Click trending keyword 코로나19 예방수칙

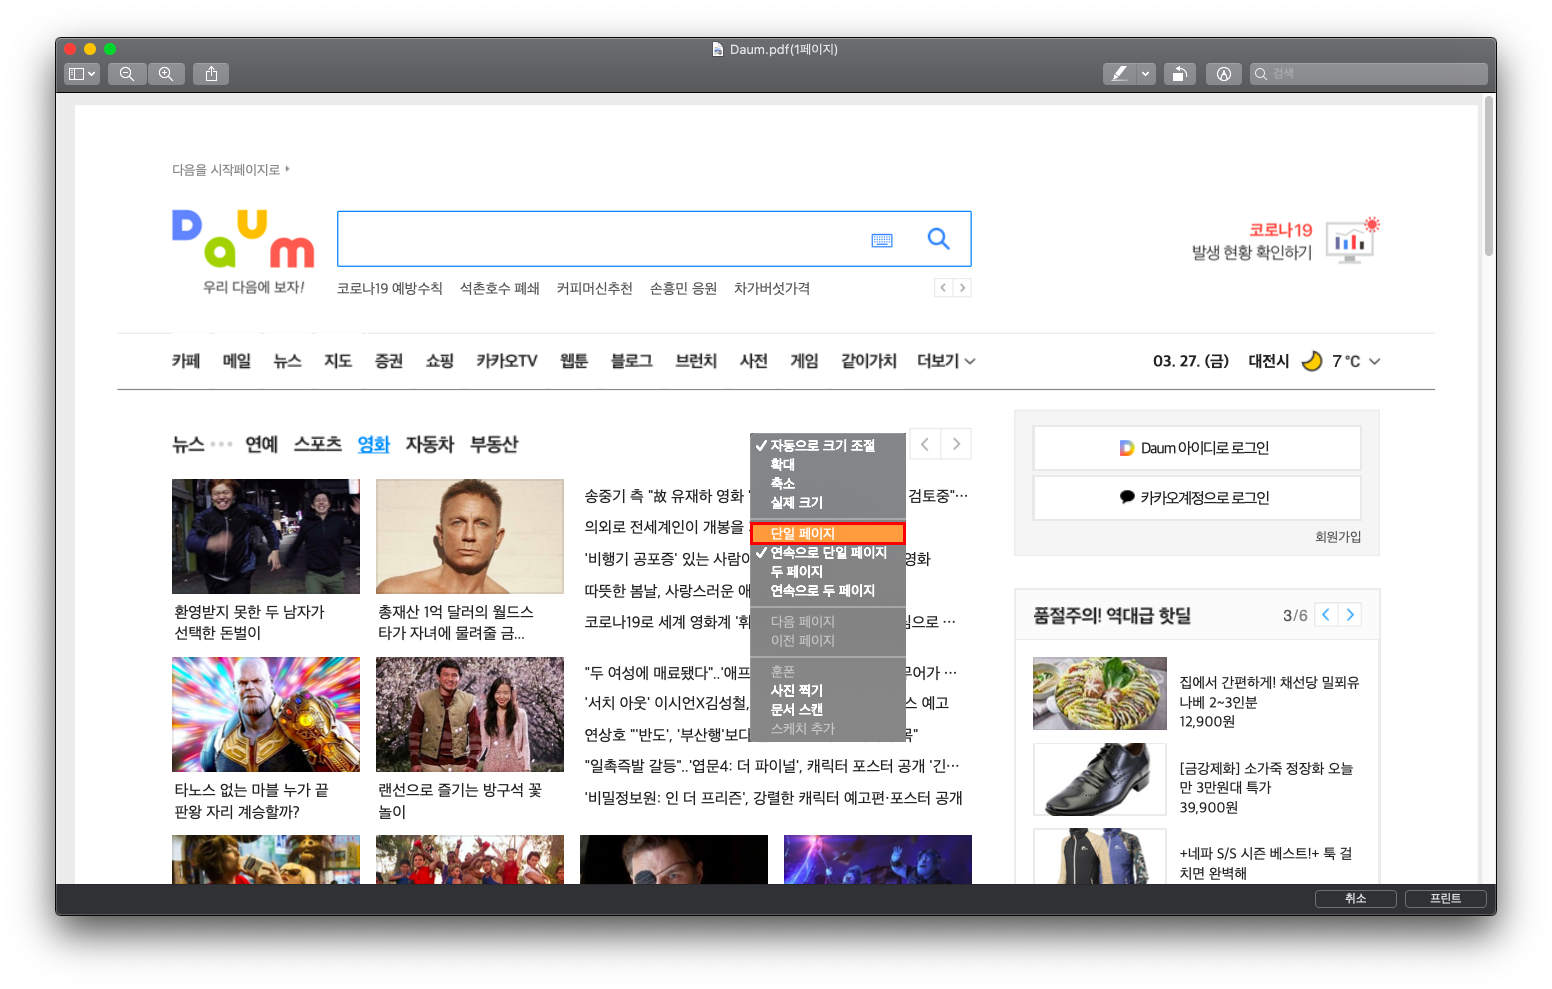(x=389, y=288)
